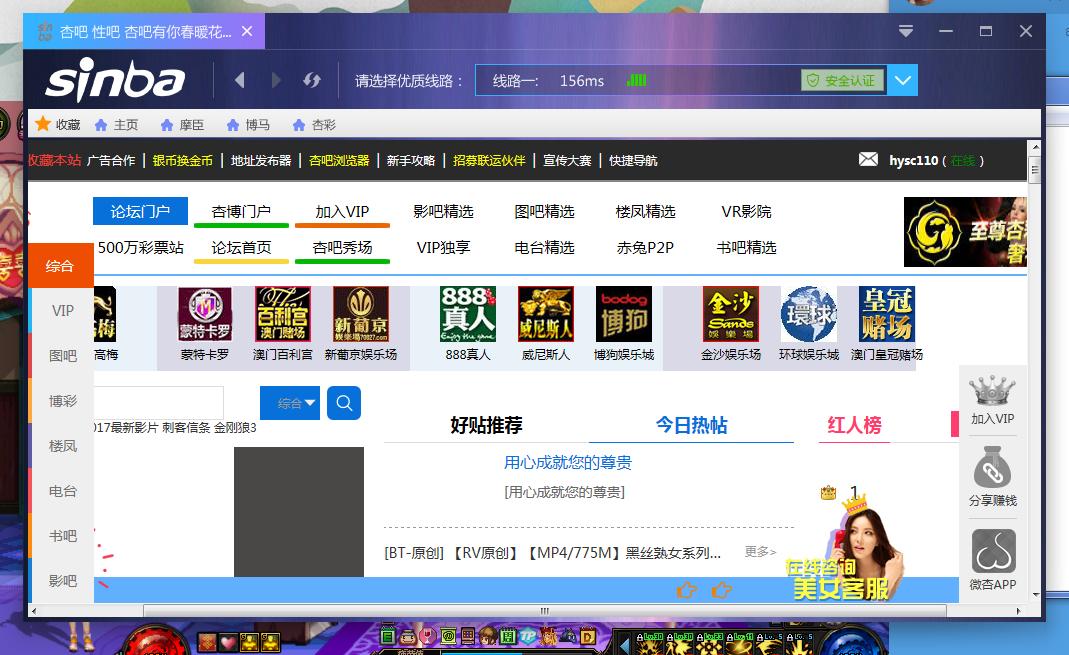Click the horizontal scrollbar at page bottom
Viewport: 1069px width, 655px height.
[x=545, y=609]
